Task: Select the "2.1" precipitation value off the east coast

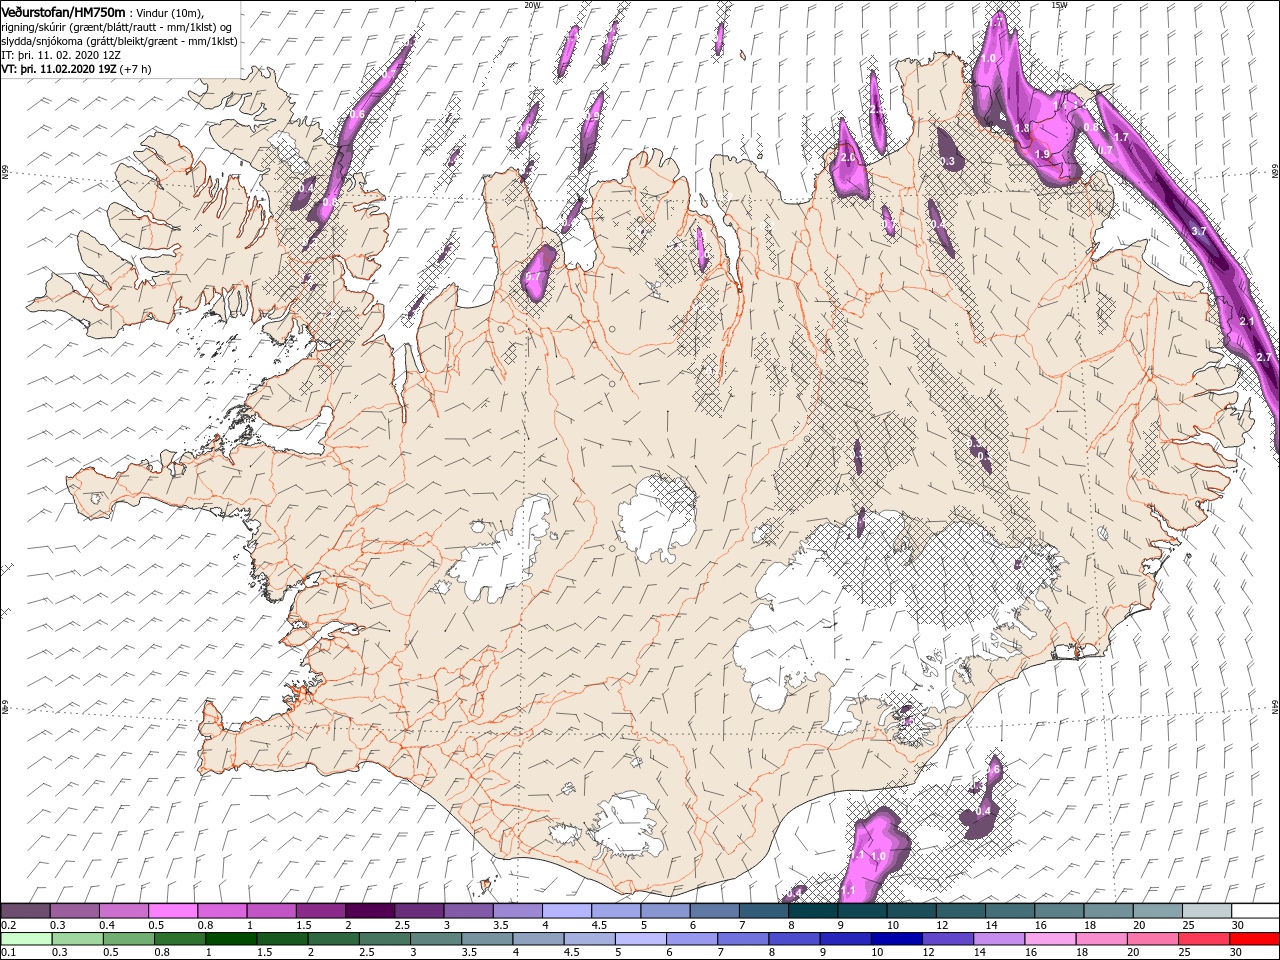Action: 1246,321
